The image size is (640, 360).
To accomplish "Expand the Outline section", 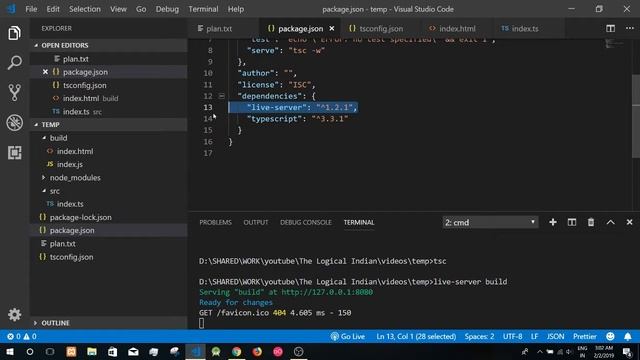I will [36, 323].
